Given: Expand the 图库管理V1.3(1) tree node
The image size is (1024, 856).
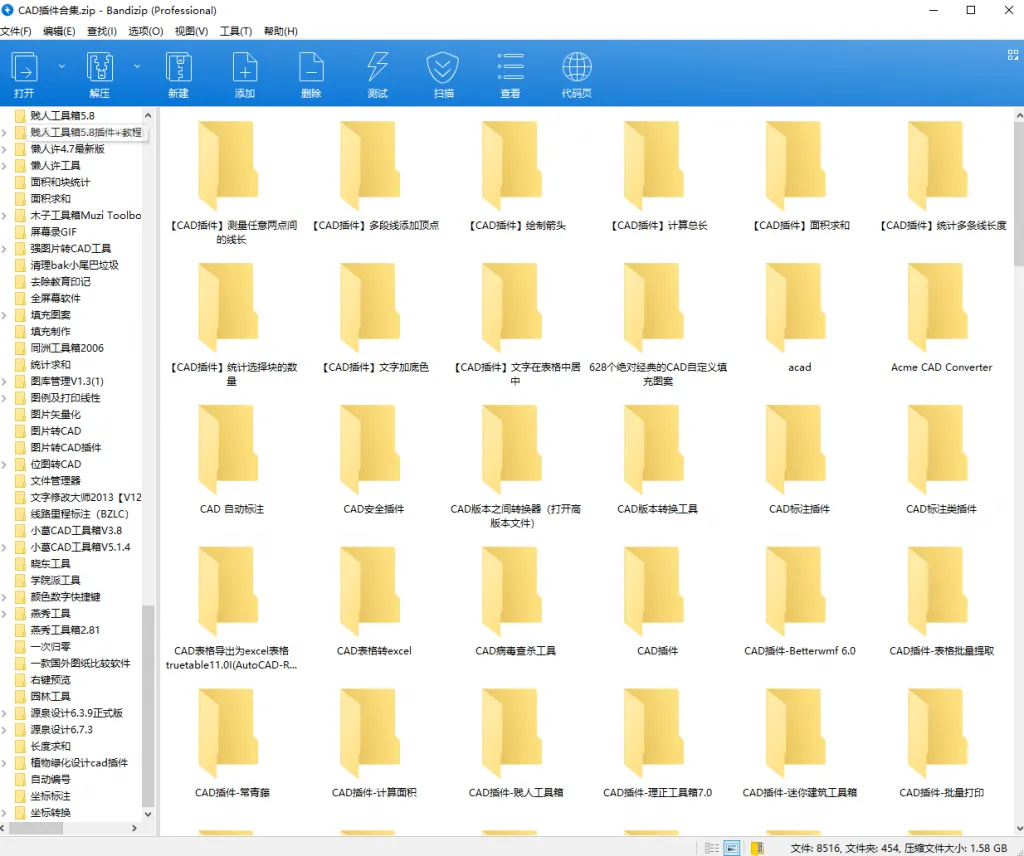Looking at the screenshot, I should (x=4, y=381).
